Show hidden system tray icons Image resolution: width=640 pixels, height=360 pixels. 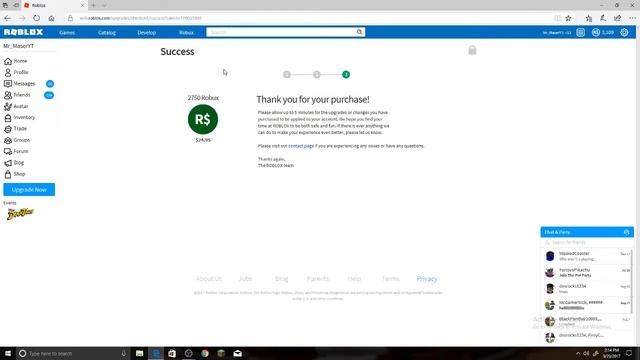[578, 353]
